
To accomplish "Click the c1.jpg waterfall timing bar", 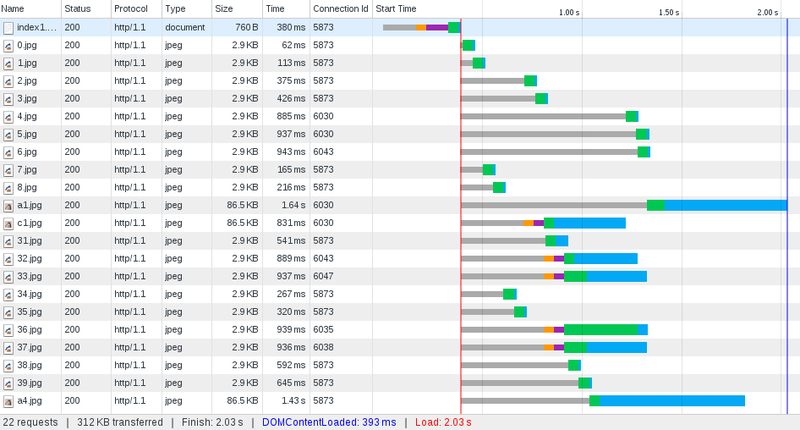I will click(x=543, y=223).
